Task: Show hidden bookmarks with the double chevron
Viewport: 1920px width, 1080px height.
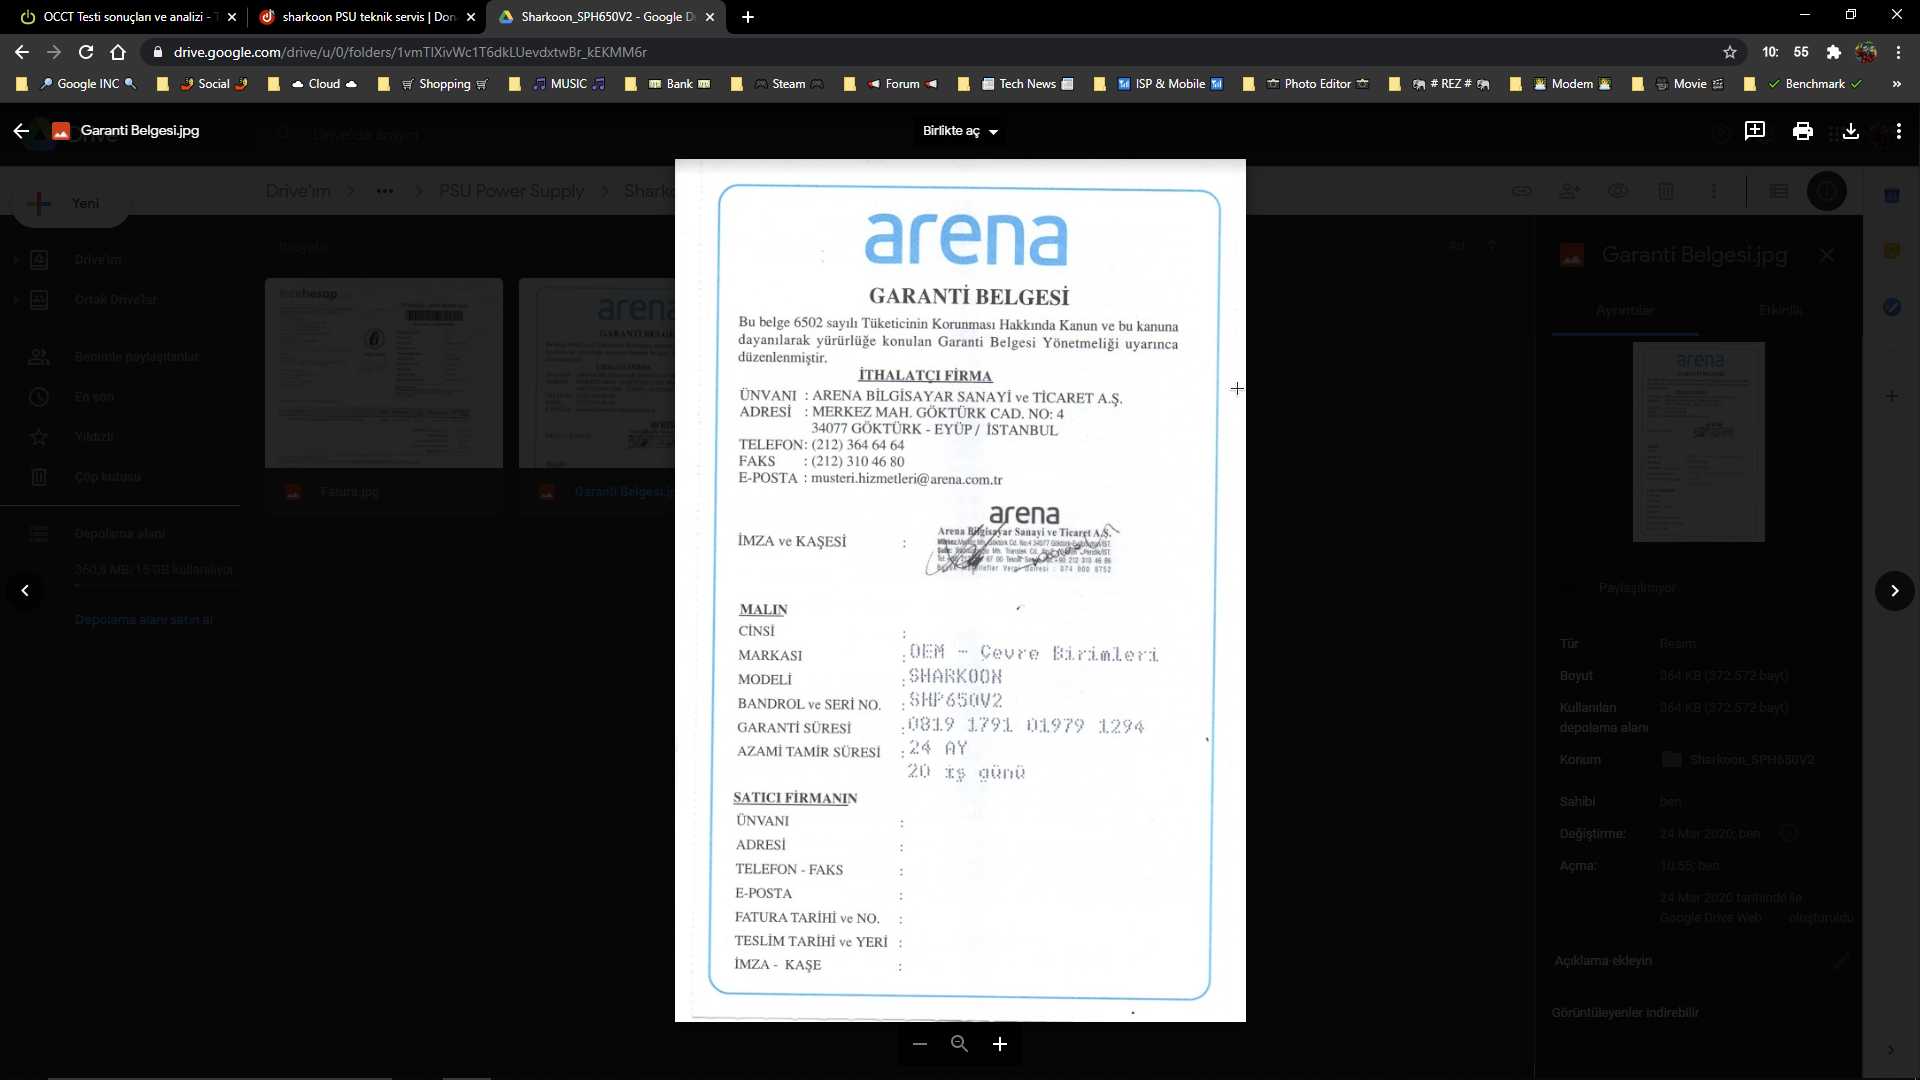Action: coord(1896,84)
